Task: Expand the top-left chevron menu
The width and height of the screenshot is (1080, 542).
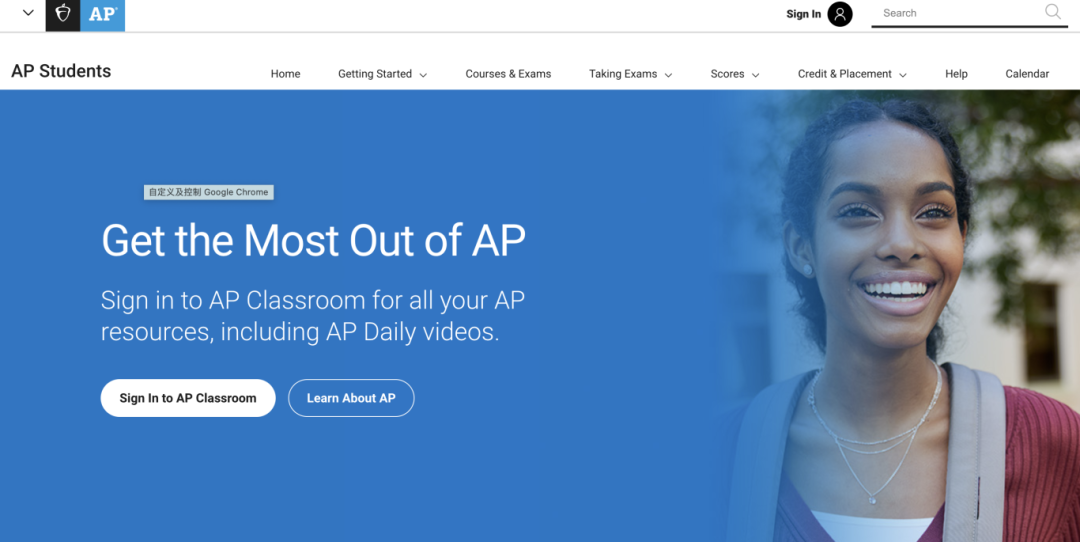Action: coord(28,12)
